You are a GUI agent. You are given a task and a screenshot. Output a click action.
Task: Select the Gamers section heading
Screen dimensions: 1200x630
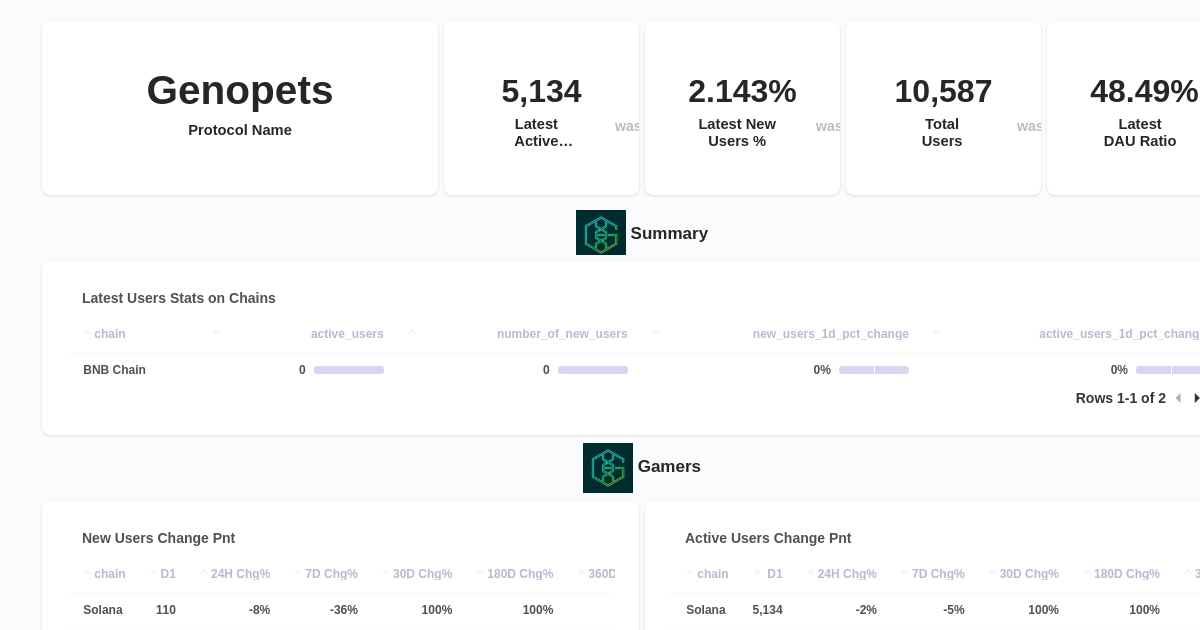(x=669, y=466)
